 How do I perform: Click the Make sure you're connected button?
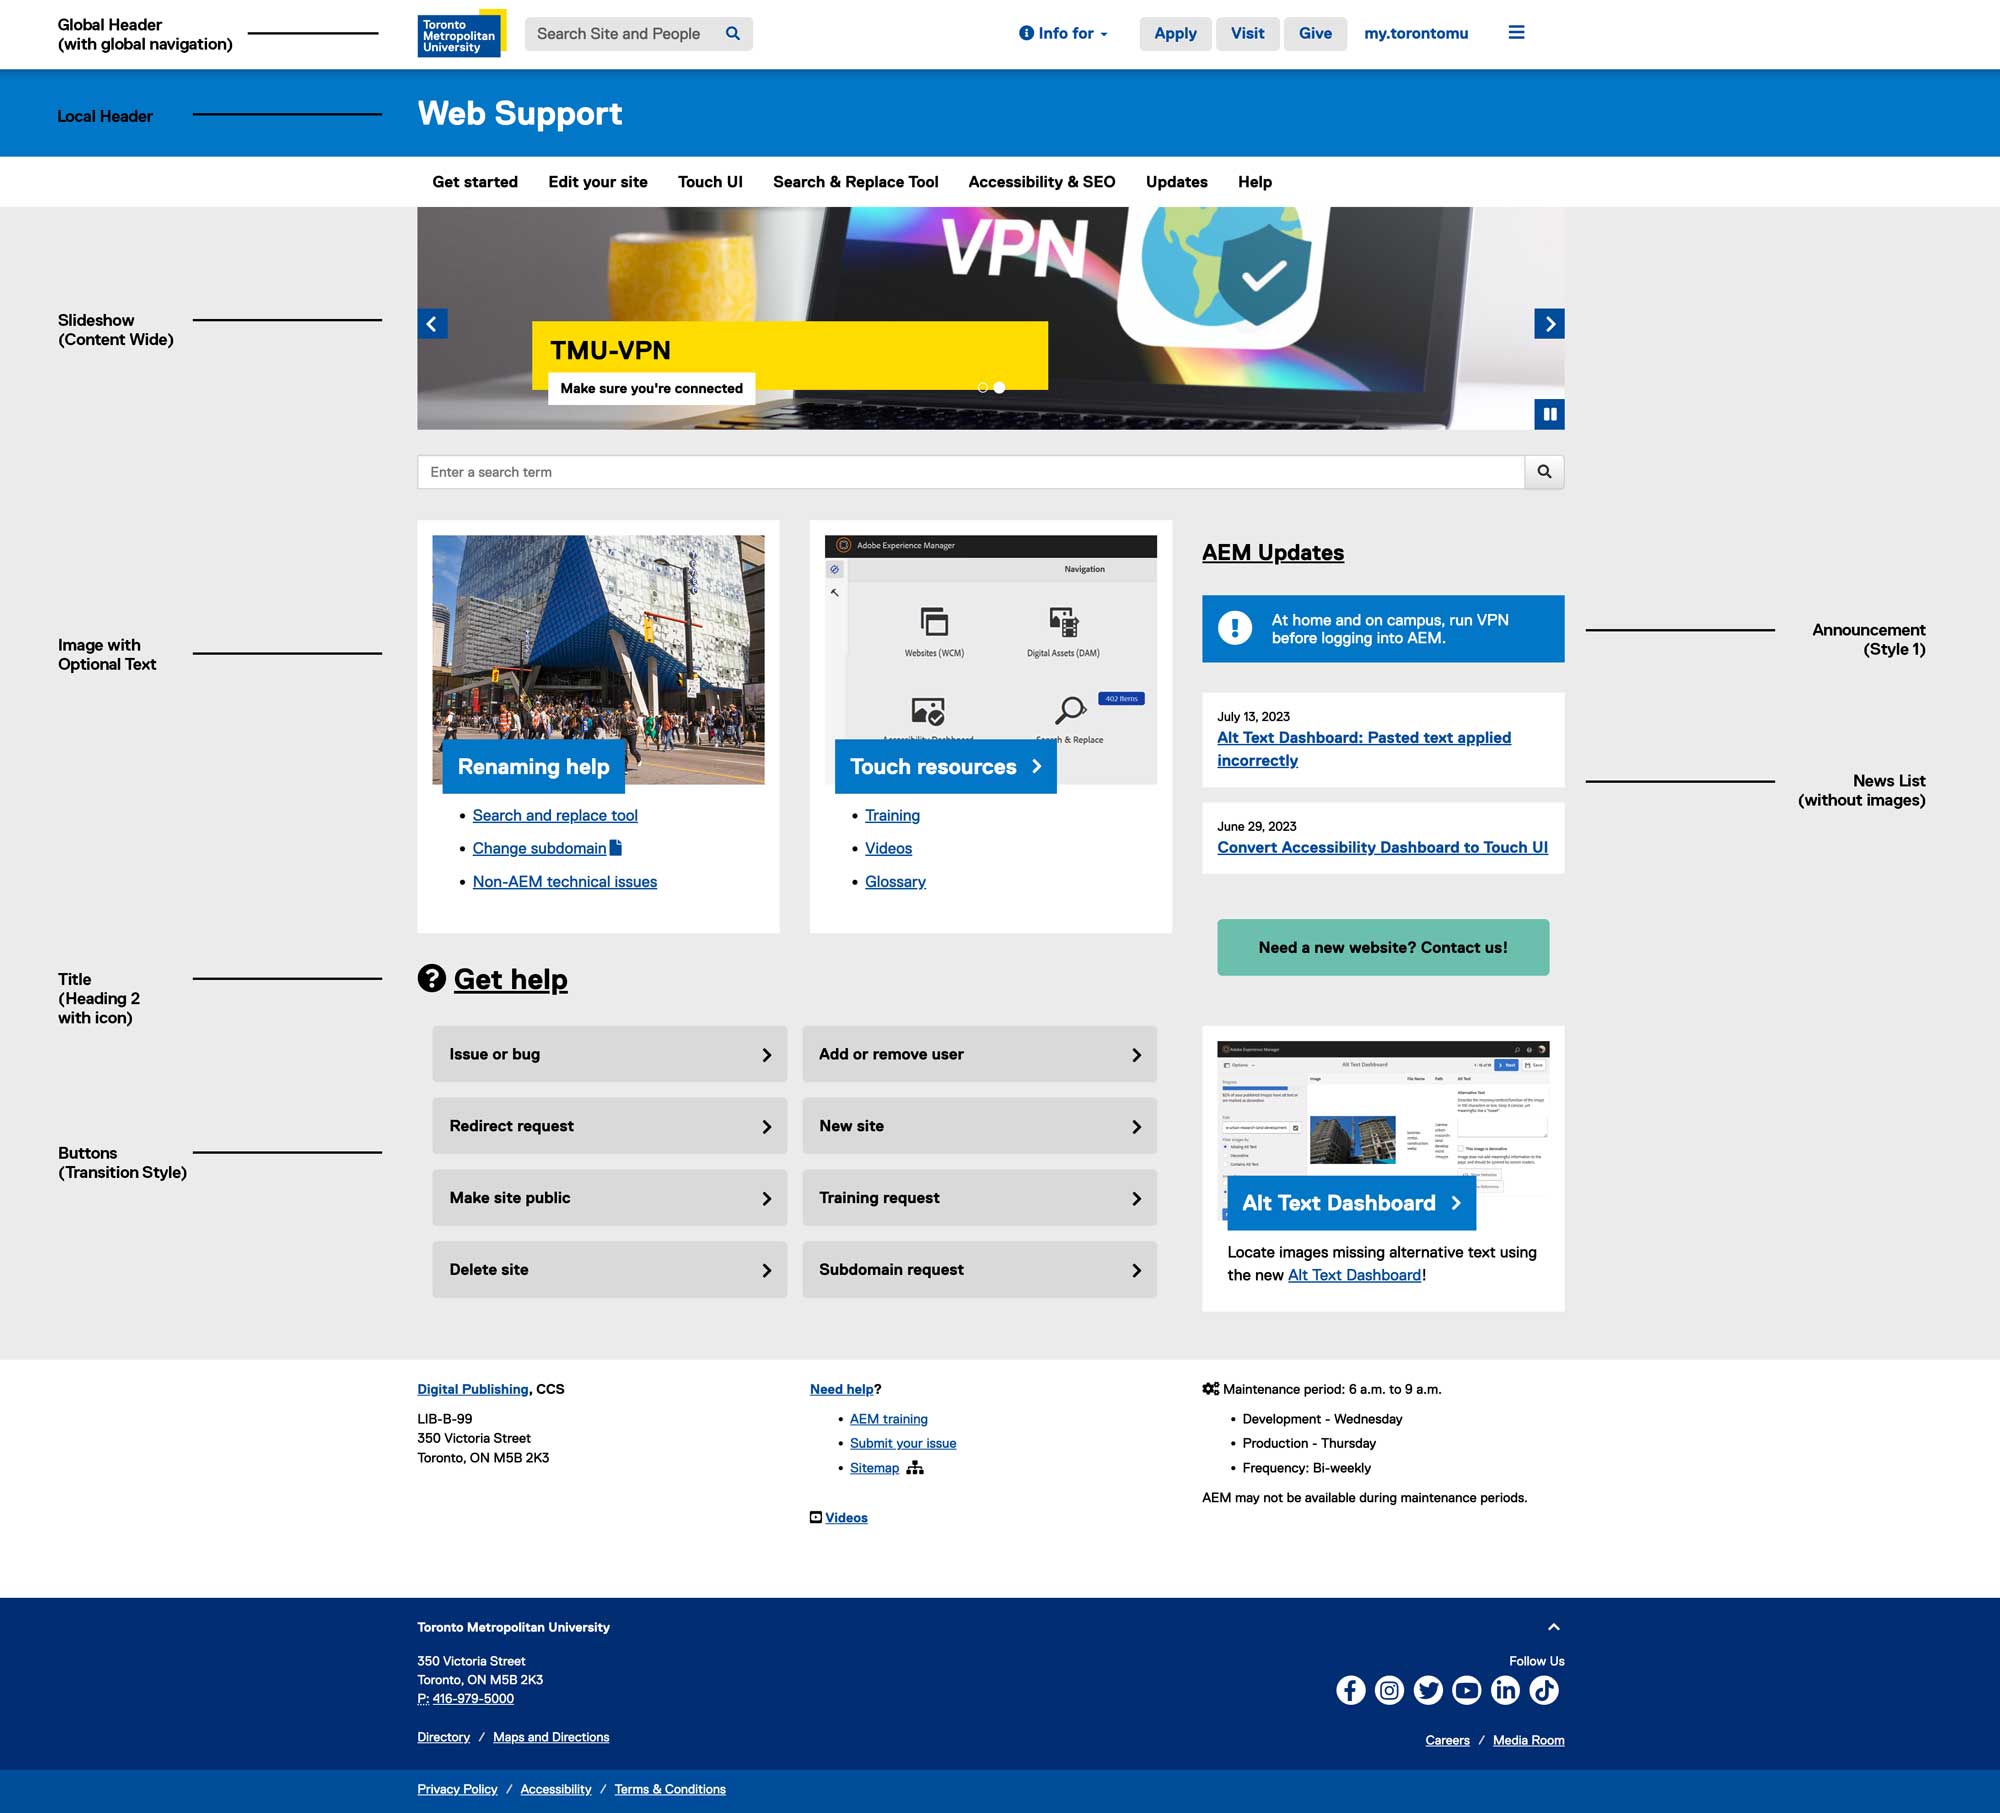651,388
